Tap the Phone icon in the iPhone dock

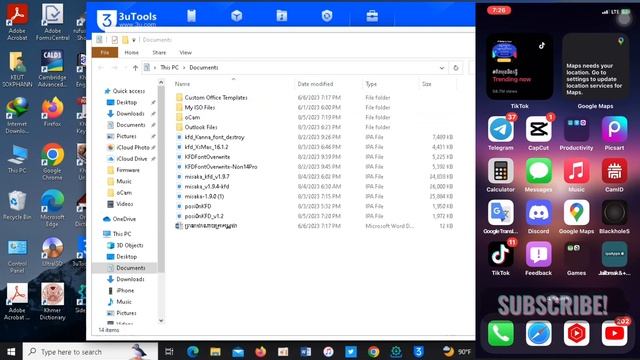[500, 333]
